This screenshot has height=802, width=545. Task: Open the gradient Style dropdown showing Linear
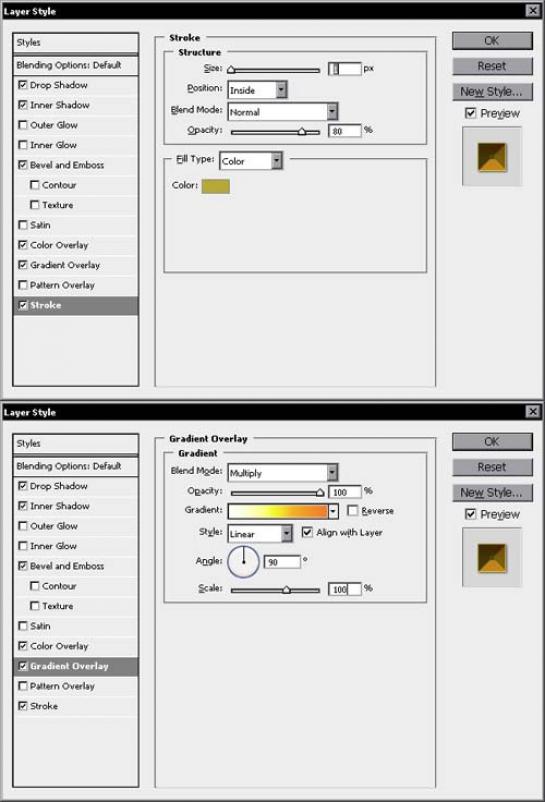pyautogui.click(x=260, y=533)
